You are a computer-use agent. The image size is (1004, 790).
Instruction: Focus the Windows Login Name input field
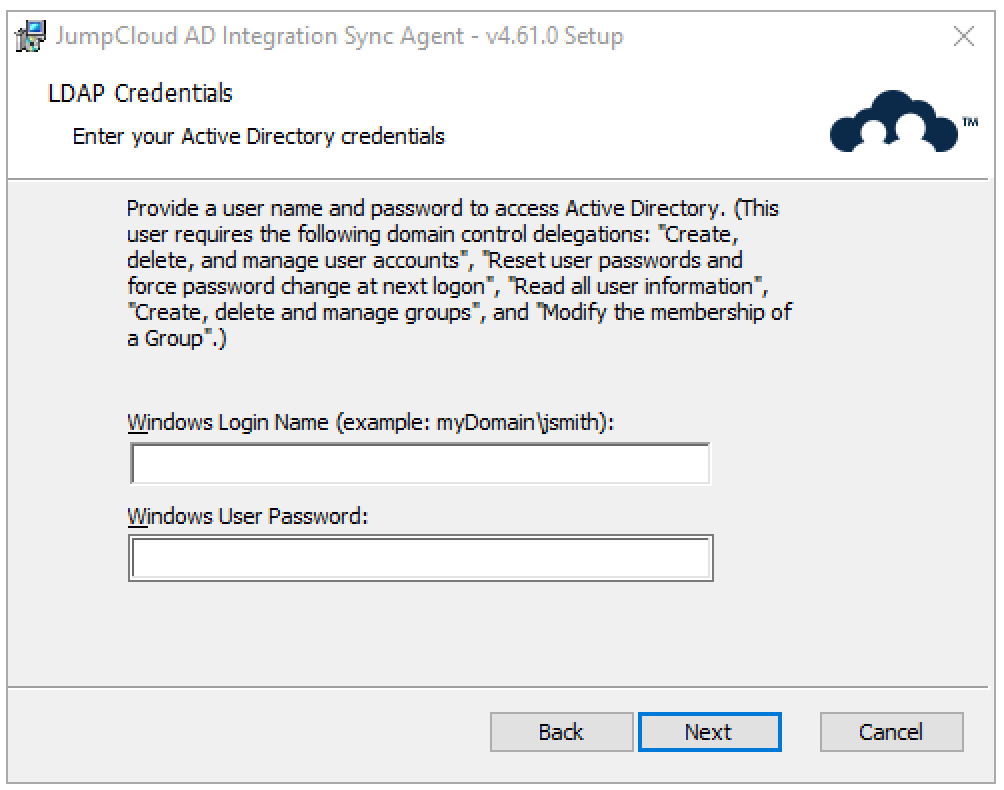[x=420, y=464]
